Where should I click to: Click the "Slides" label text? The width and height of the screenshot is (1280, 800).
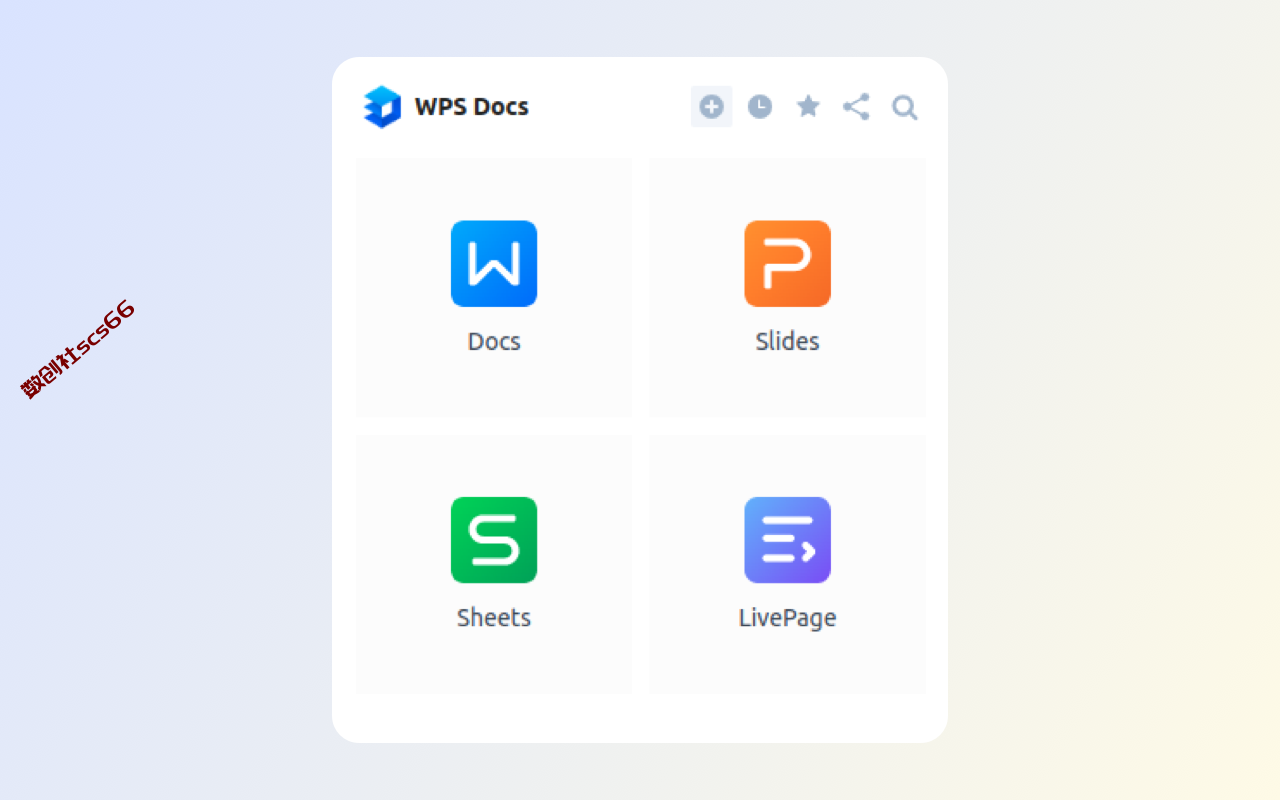coord(787,341)
